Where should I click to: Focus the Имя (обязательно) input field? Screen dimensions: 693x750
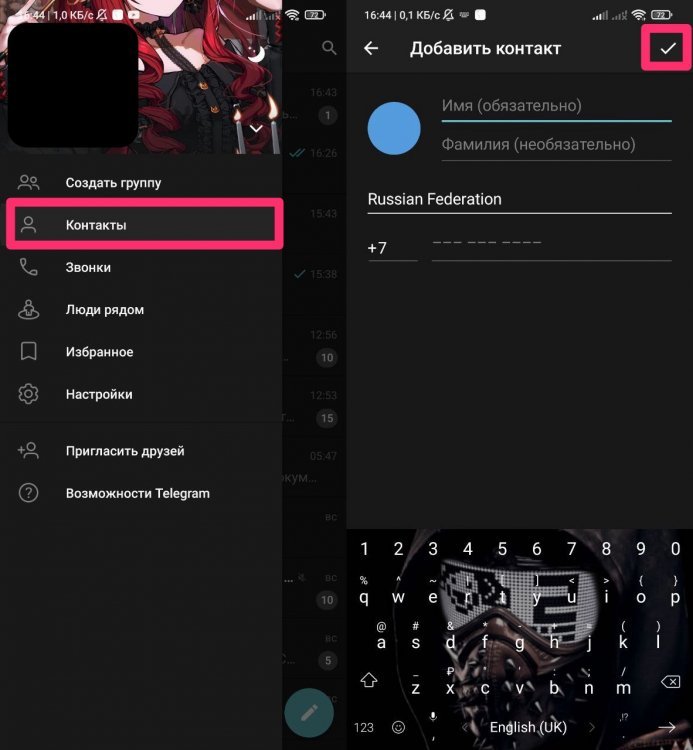(x=556, y=106)
